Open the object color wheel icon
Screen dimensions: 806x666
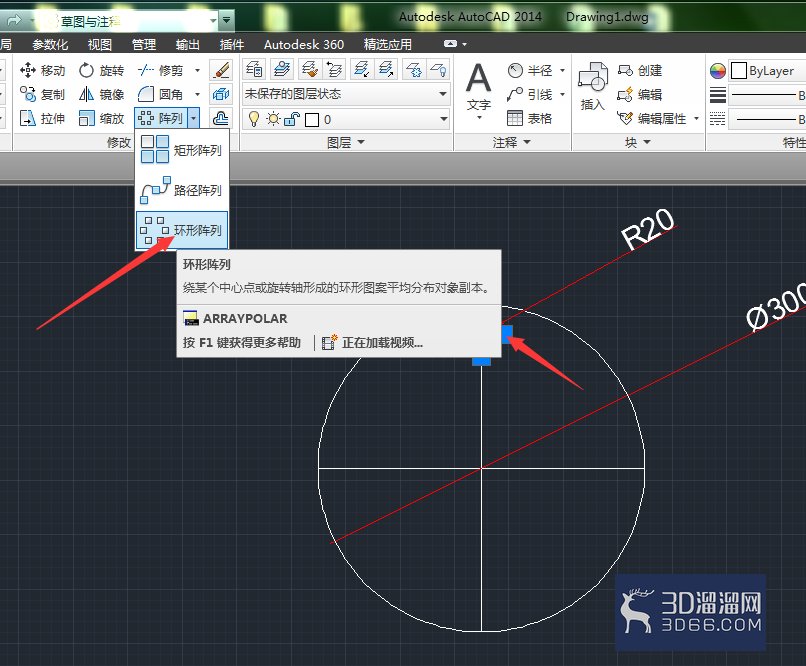tap(718, 70)
